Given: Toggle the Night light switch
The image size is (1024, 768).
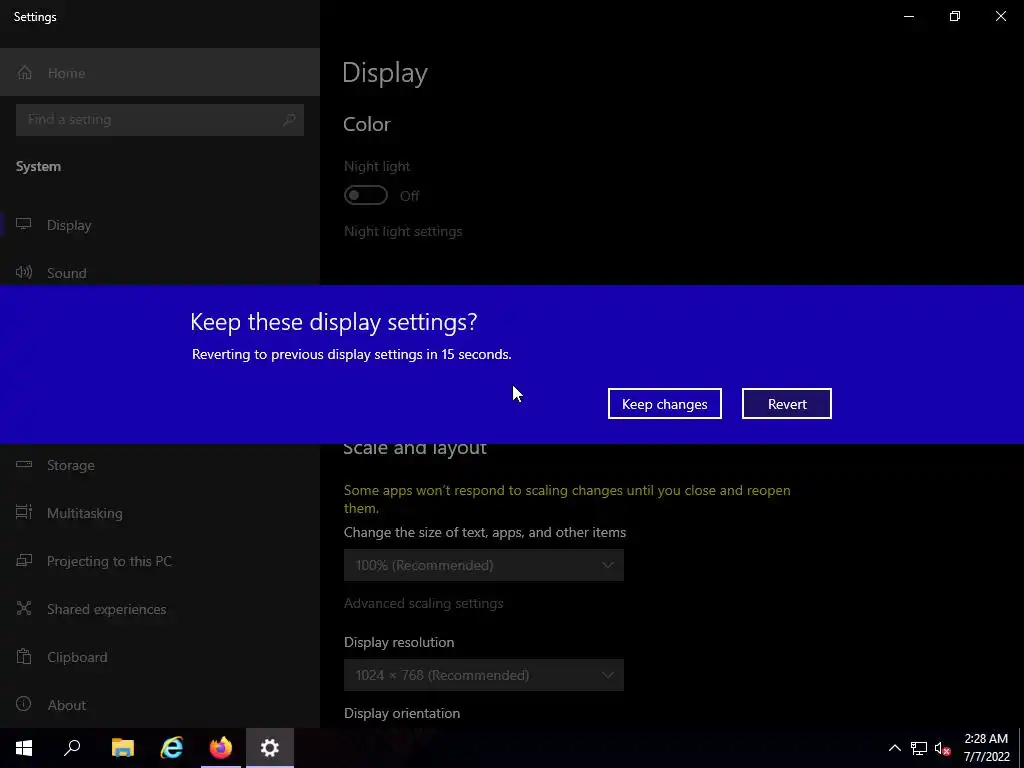Looking at the screenshot, I should coord(366,195).
